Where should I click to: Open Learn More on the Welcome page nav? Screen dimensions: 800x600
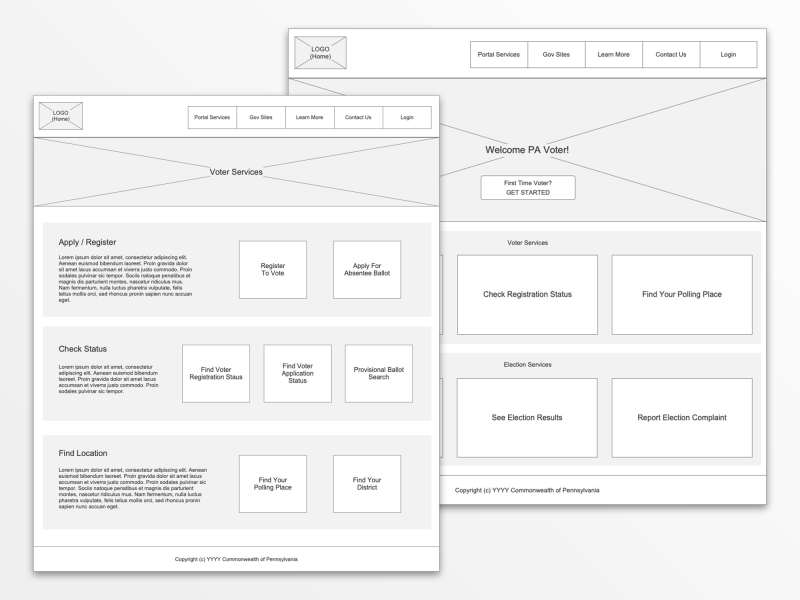click(614, 54)
